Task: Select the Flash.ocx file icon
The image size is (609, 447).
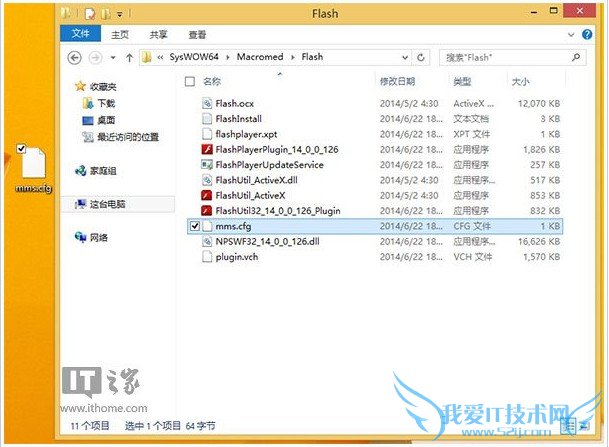Action: (x=207, y=103)
